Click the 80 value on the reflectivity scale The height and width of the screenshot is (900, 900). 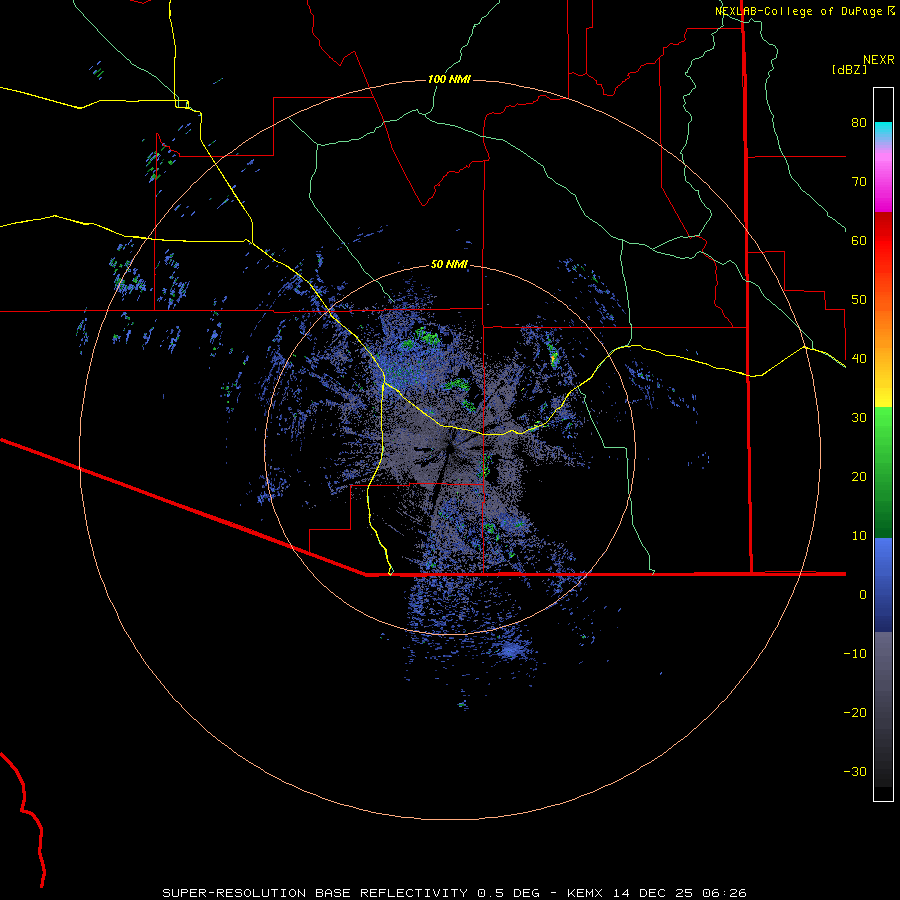point(859,123)
